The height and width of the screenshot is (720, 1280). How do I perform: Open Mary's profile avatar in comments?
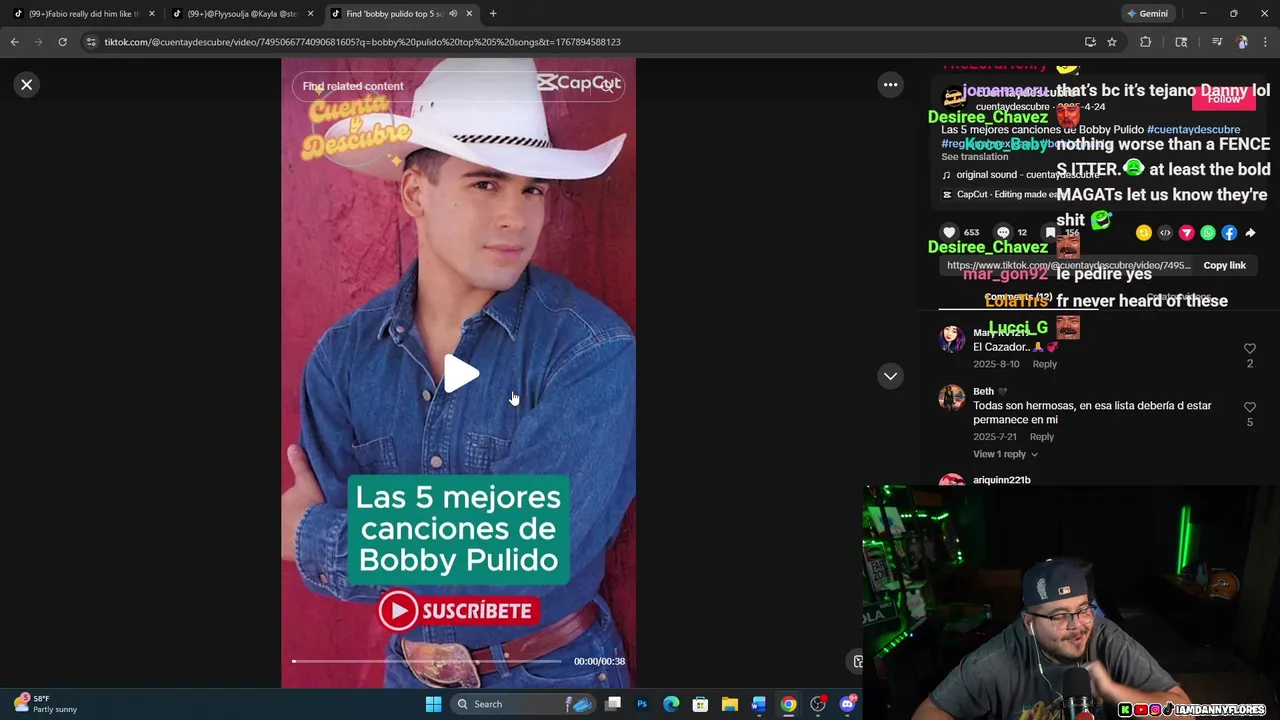coord(952,339)
